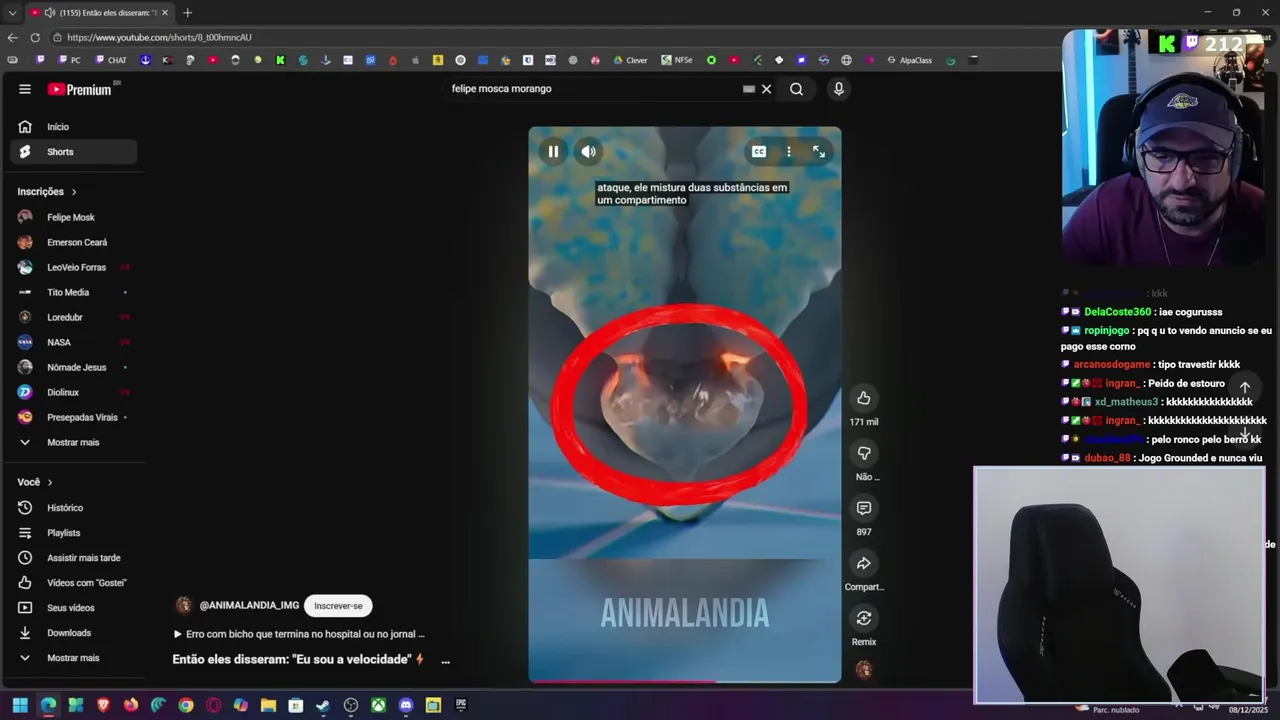Screen dimensions: 1280x720
Task: Open the NFSe bookmark
Action: (677, 60)
